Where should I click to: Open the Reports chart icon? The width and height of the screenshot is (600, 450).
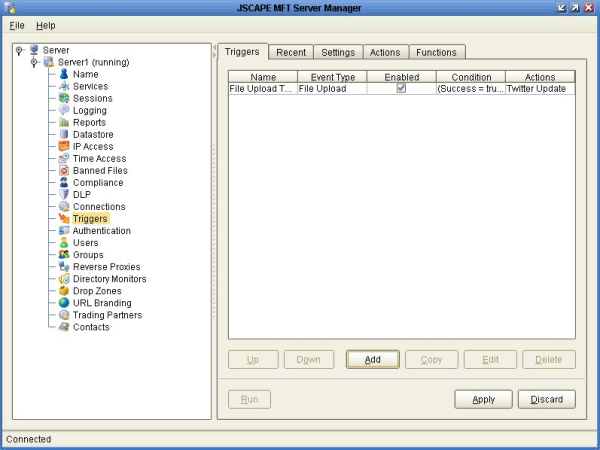tap(64, 123)
